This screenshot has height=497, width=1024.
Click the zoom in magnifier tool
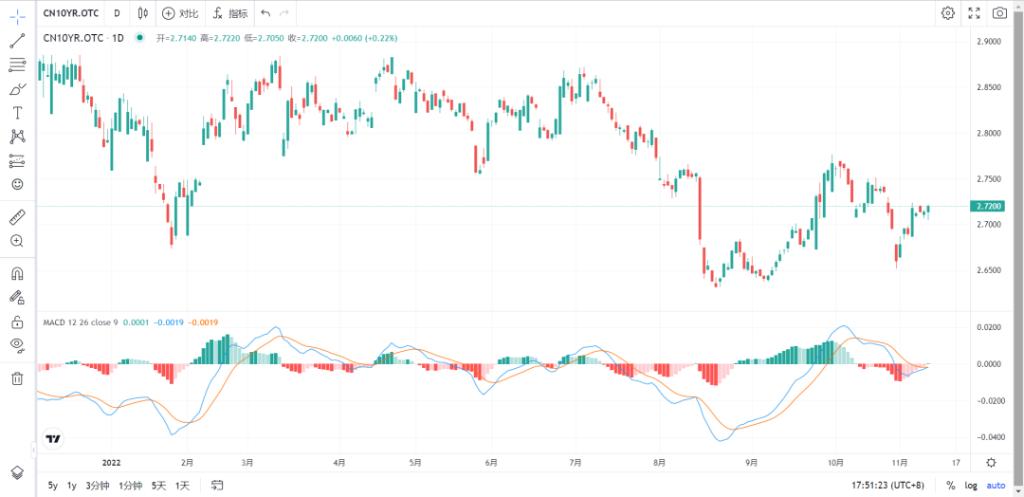point(17,241)
